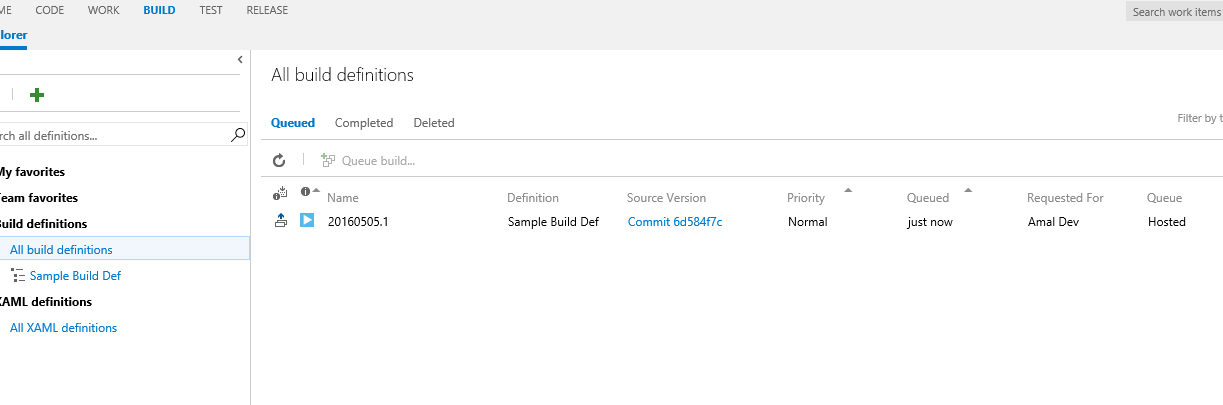Click the refresh icon above build list

[279, 160]
